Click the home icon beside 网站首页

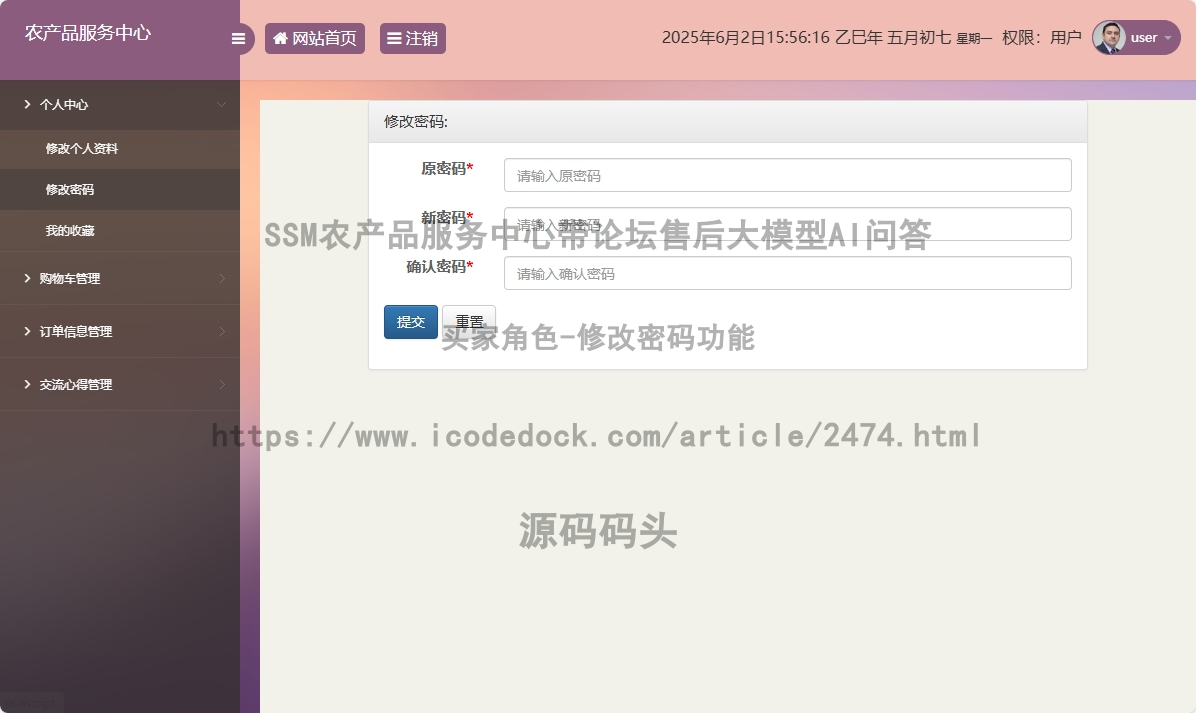coord(281,38)
